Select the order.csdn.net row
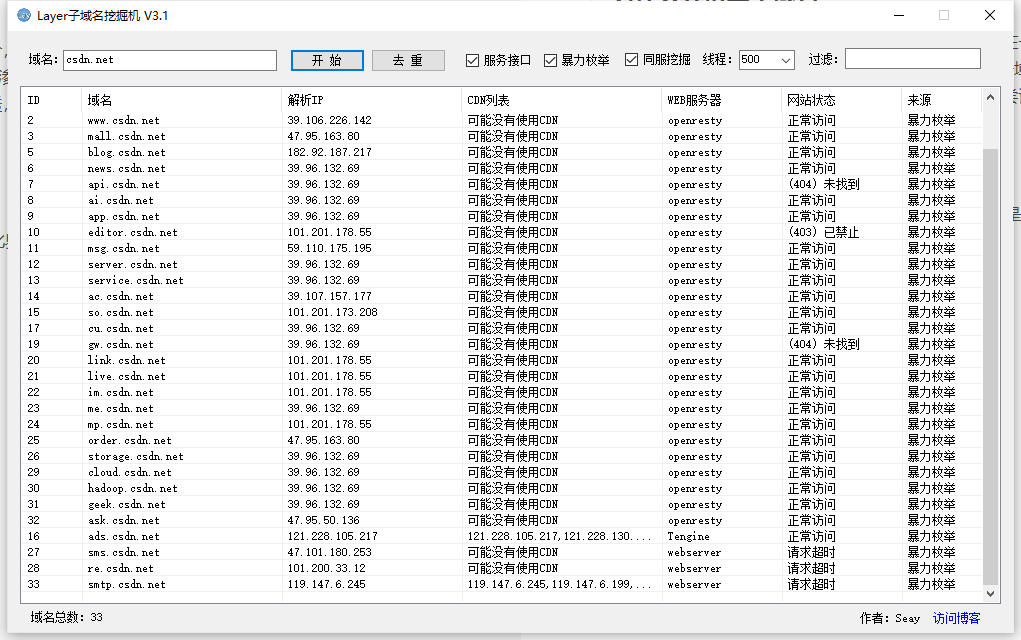 click(501, 441)
